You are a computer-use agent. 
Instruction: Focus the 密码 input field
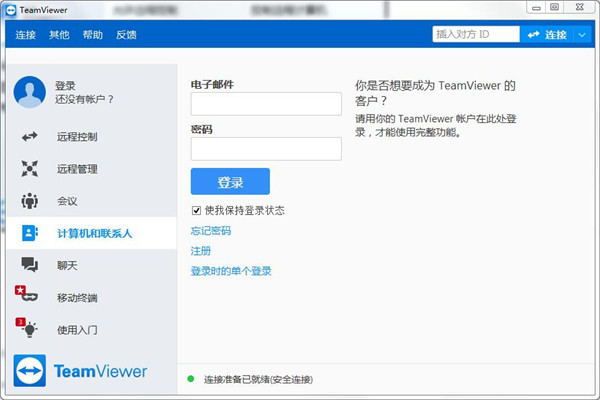(266, 149)
